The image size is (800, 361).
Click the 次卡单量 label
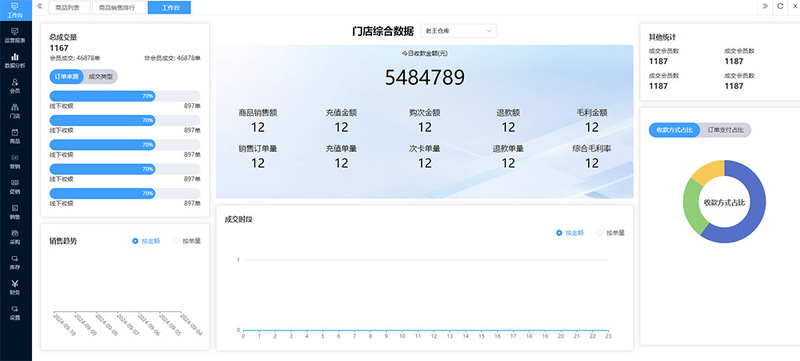click(x=424, y=149)
